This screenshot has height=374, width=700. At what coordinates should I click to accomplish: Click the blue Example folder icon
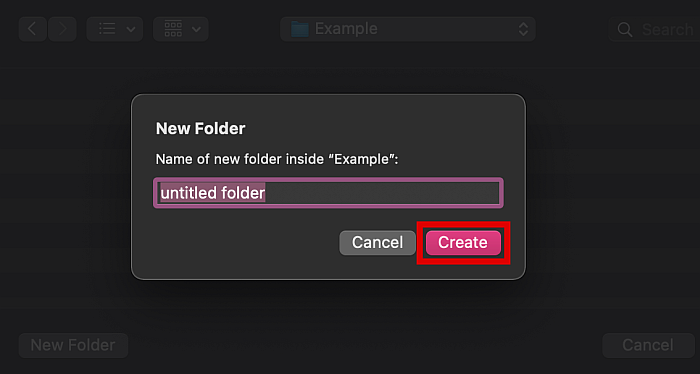[300, 29]
